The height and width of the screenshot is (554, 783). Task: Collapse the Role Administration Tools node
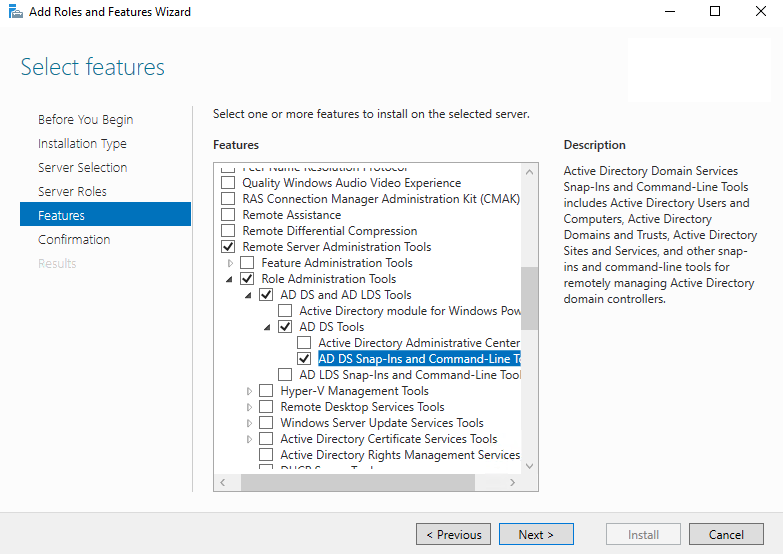click(x=231, y=279)
